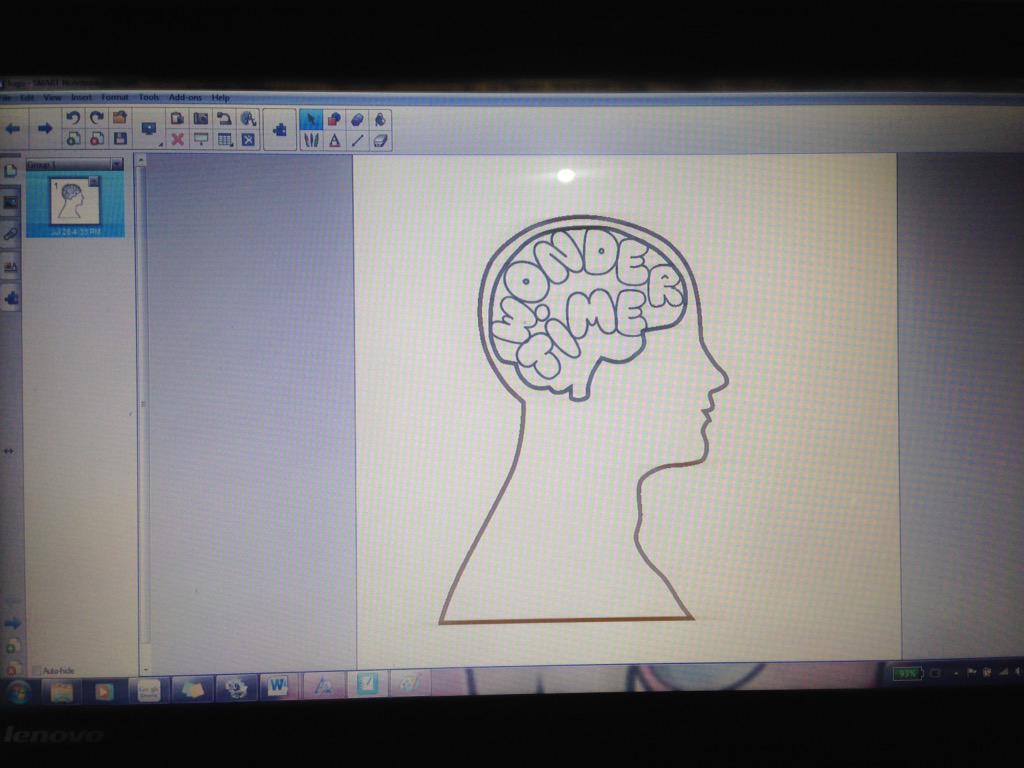Save the notebook file
The image size is (1024, 768).
(x=120, y=138)
